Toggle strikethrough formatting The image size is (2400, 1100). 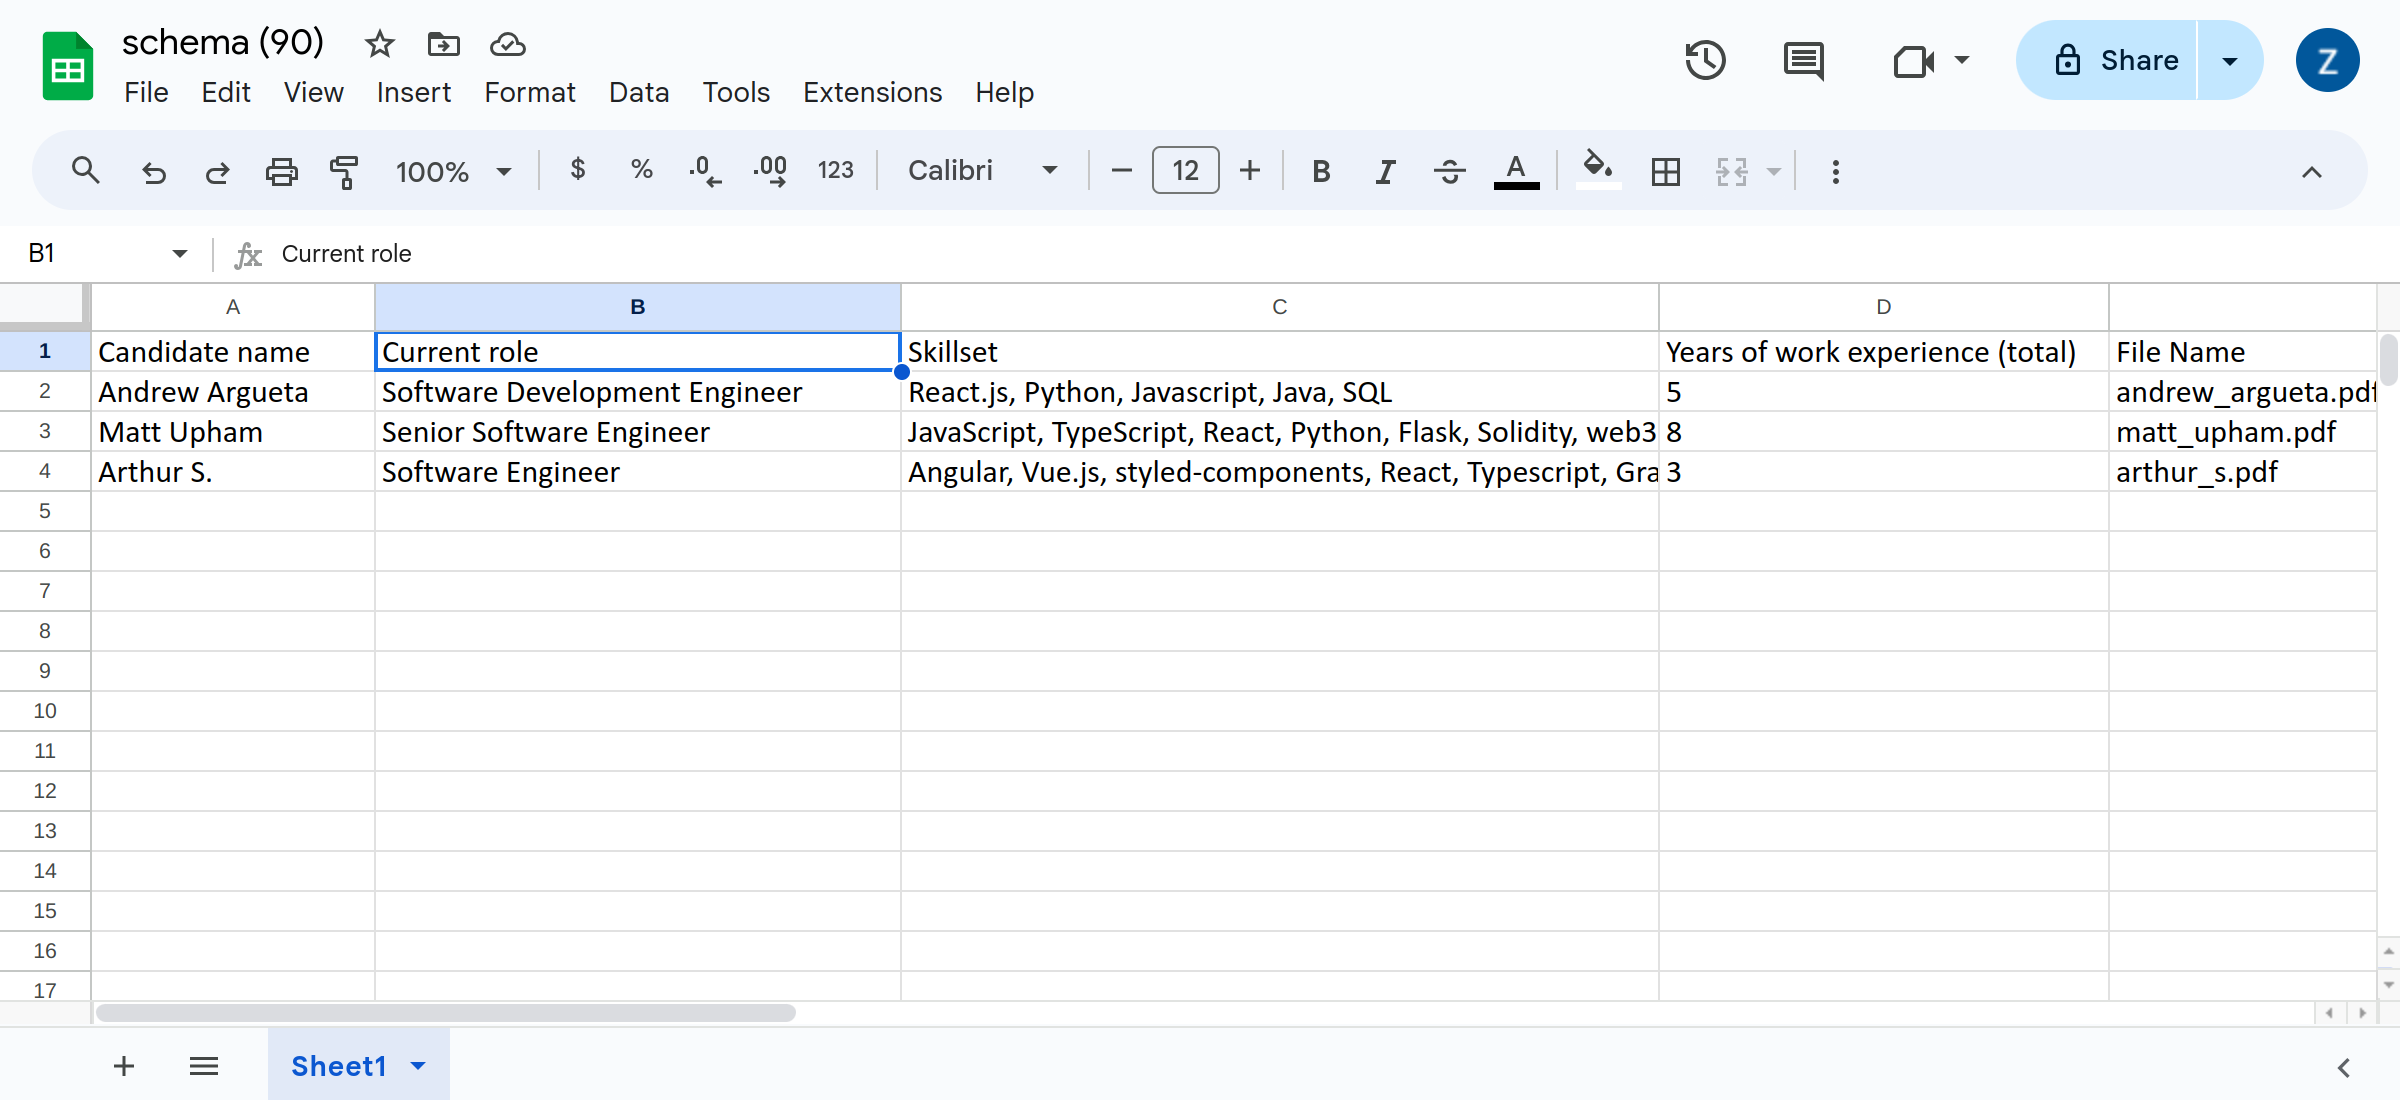click(1449, 172)
